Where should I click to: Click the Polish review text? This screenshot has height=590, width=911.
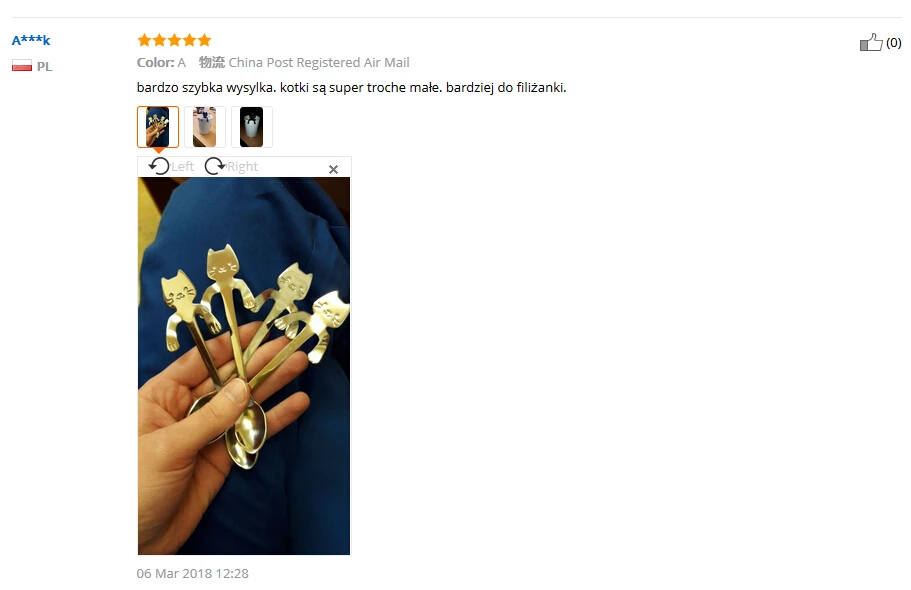352,87
